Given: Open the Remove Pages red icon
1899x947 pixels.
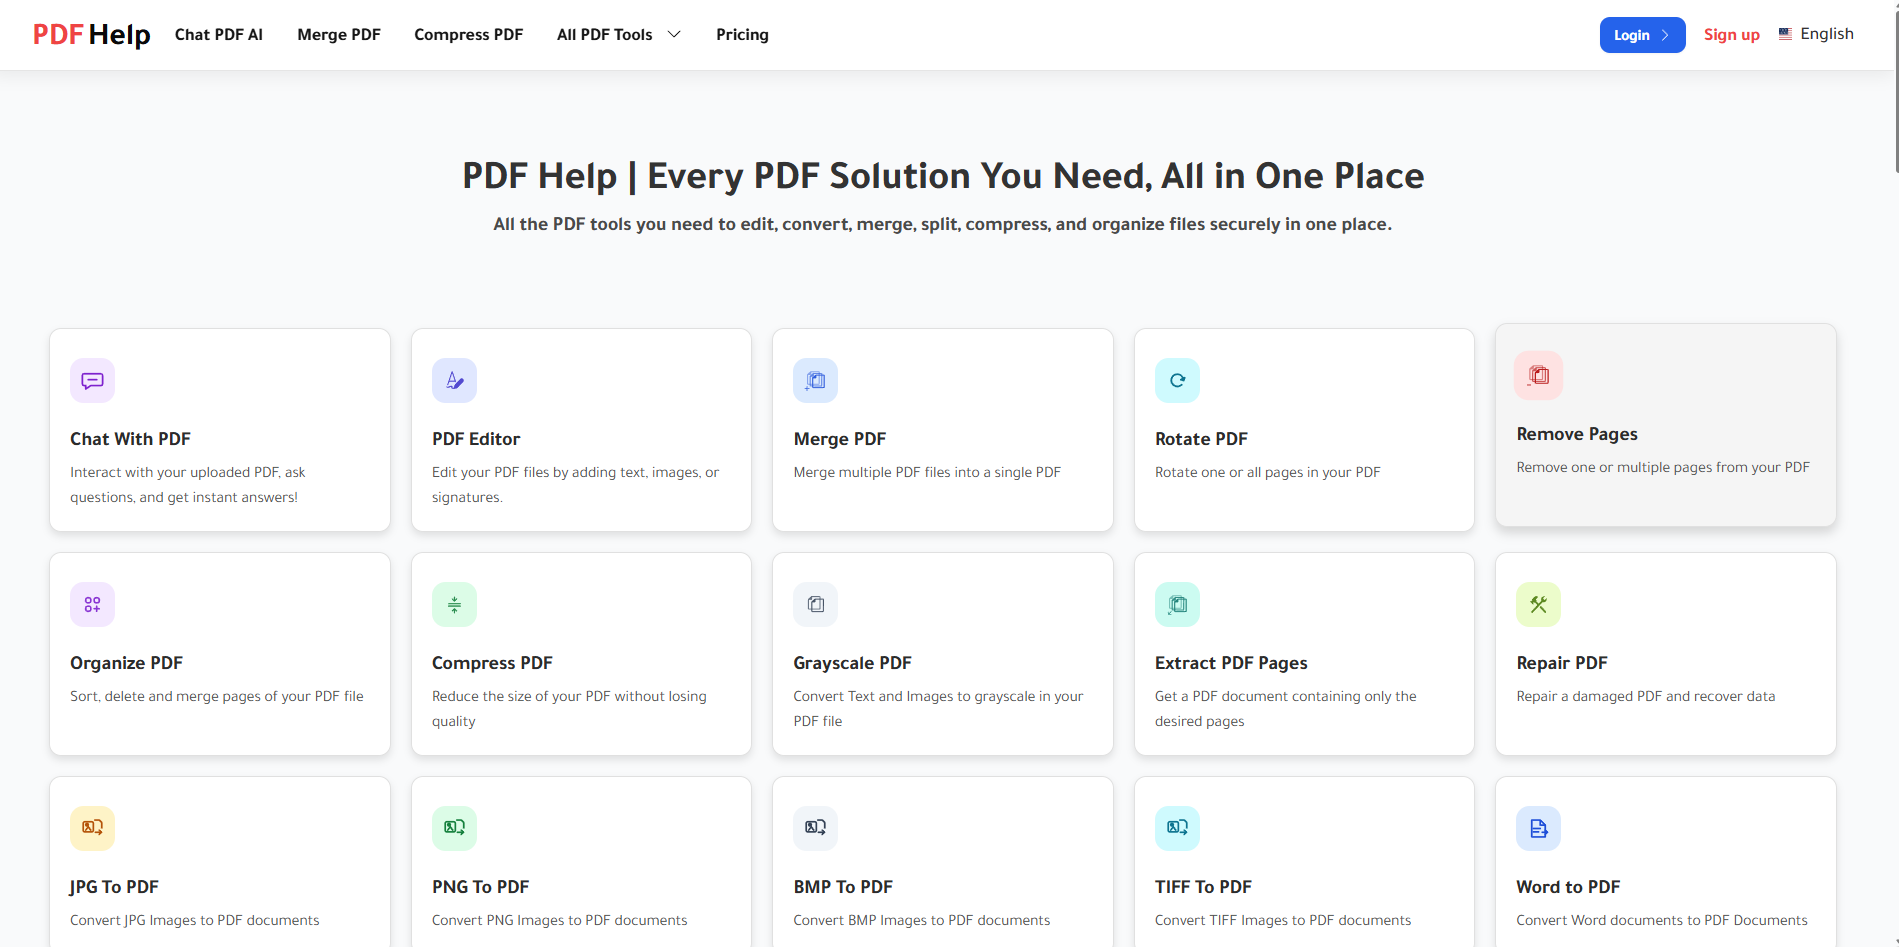Looking at the screenshot, I should click(x=1538, y=376).
